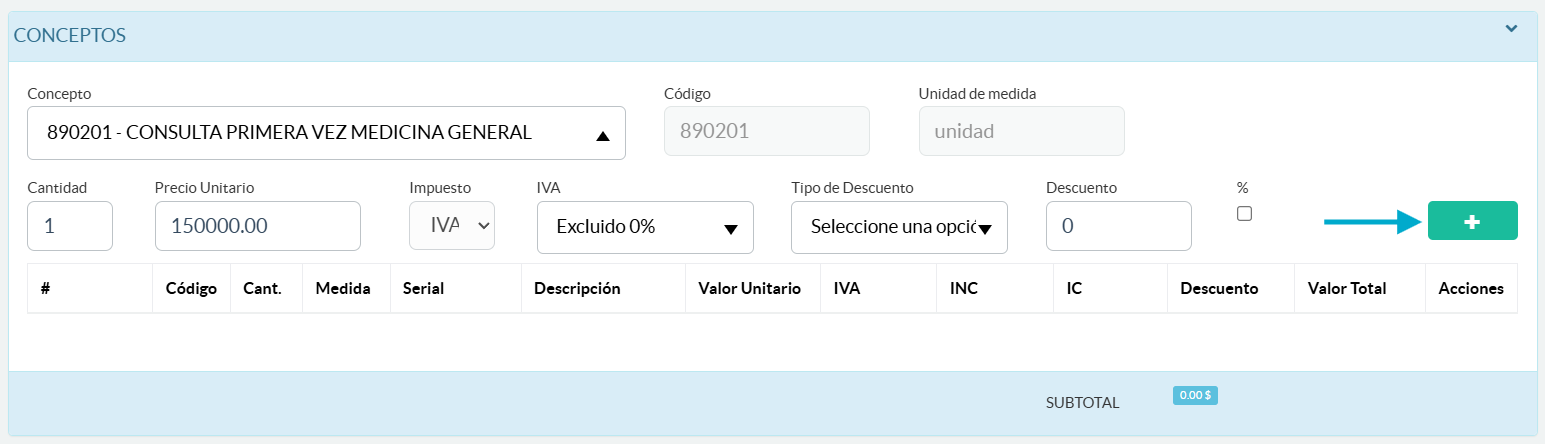1545x444 pixels.
Task: Click the Medida column header
Action: (x=343, y=289)
